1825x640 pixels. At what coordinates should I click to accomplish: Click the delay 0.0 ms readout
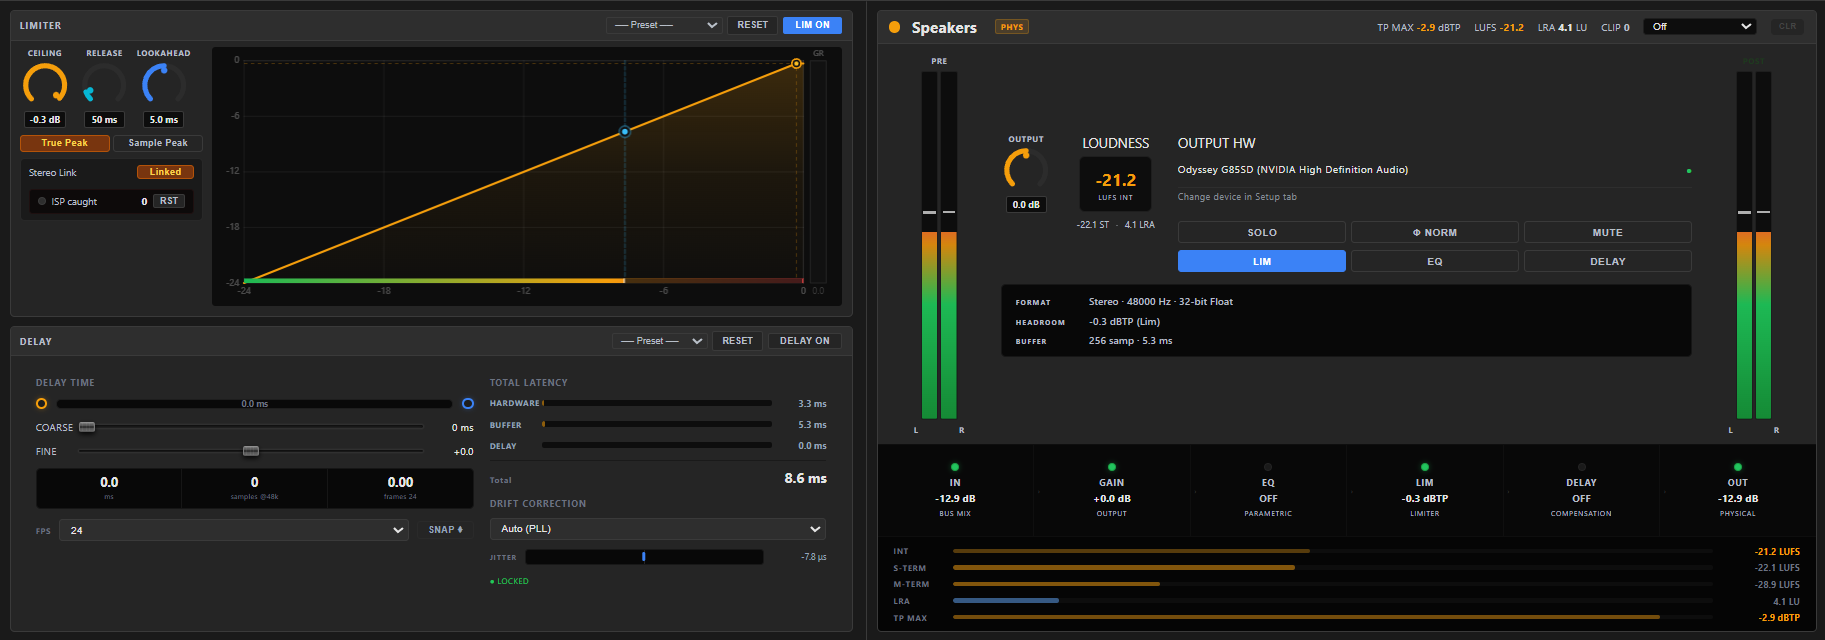pyautogui.click(x=109, y=488)
